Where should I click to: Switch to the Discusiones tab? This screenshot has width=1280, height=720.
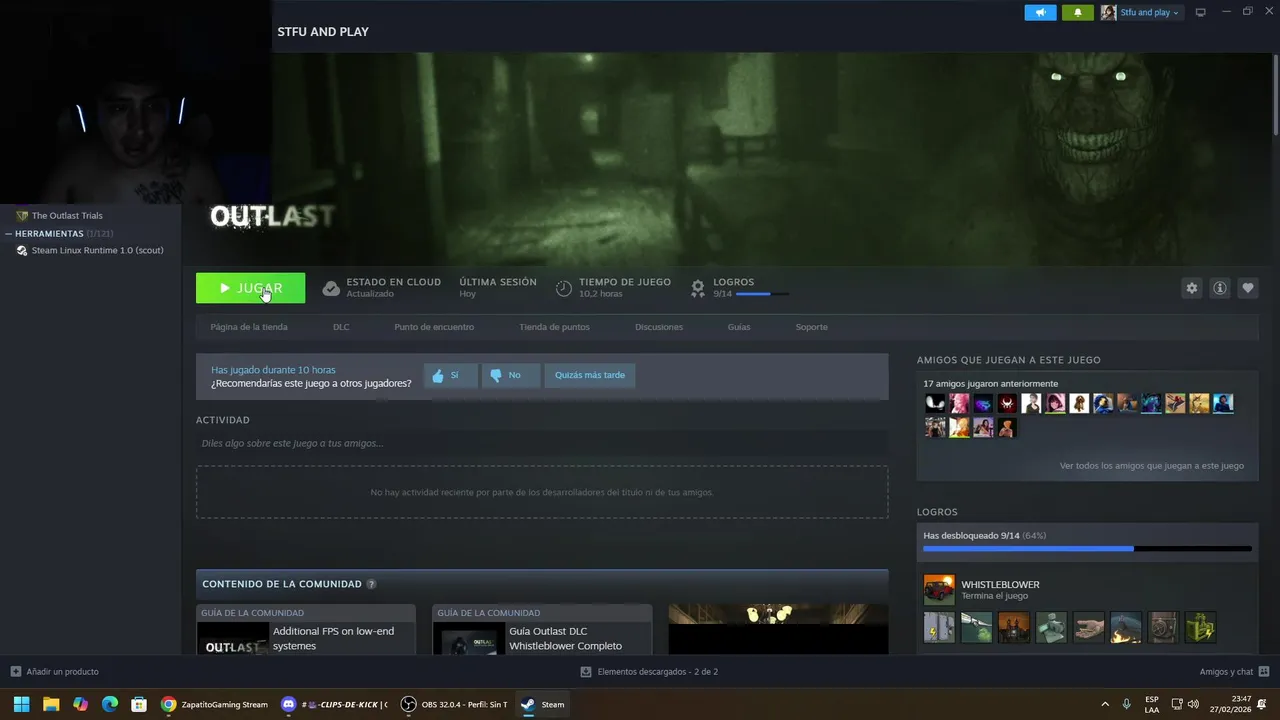pos(659,327)
